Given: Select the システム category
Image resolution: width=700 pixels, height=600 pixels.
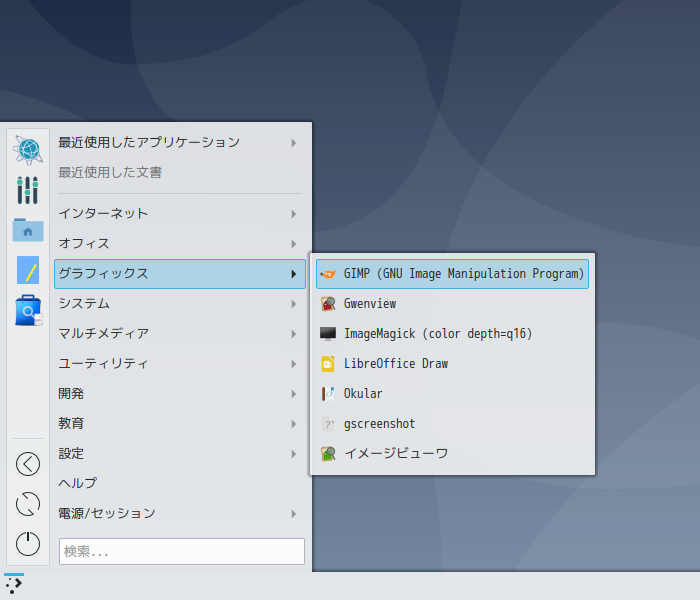Looking at the screenshot, I should [180, 304].
